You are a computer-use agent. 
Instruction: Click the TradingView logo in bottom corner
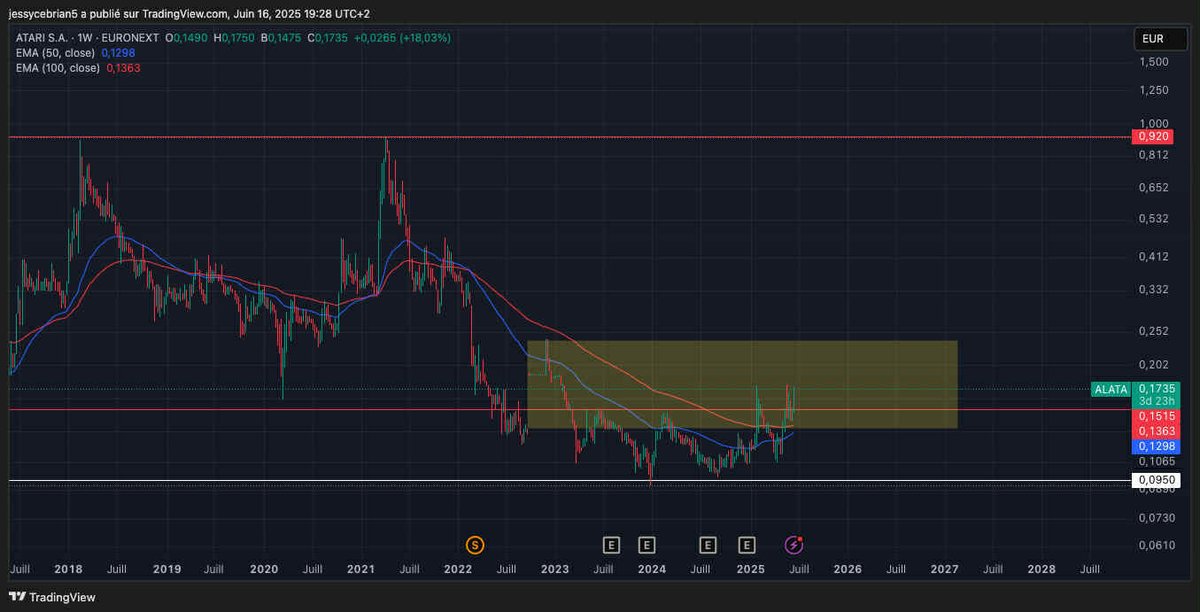pos(53,597)
